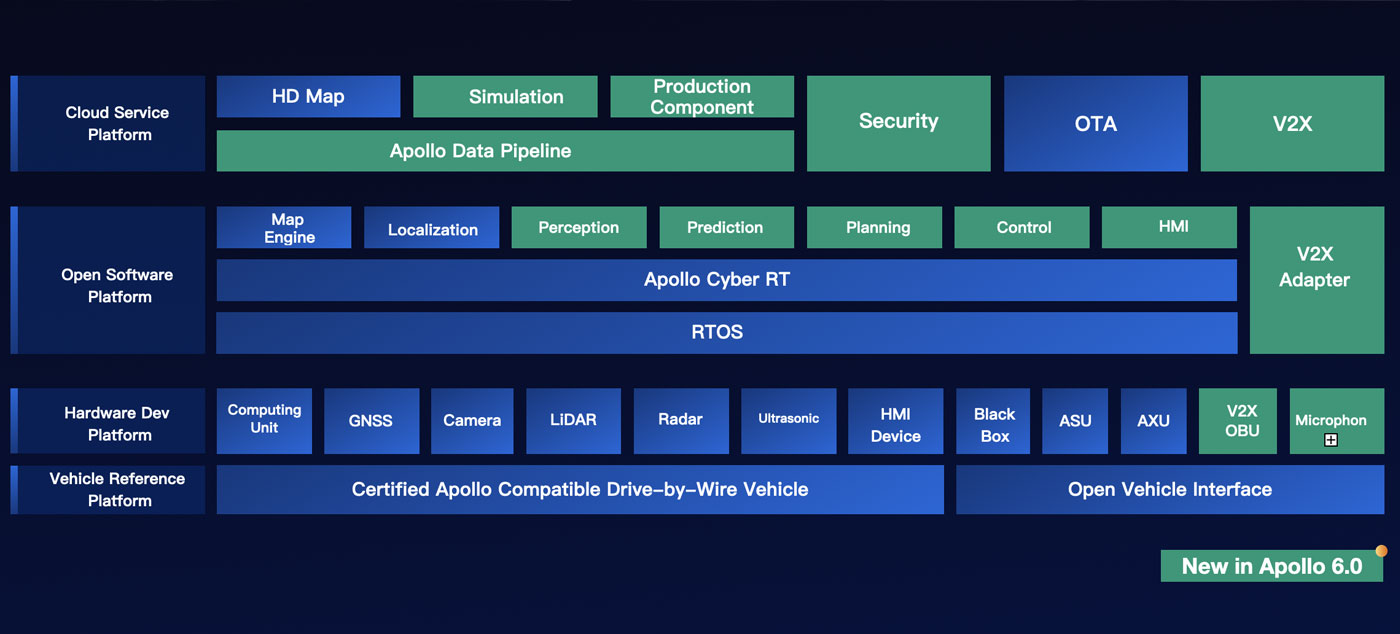Open the Localization block
This screenshot has height=634, width=1400.
[432, 228]
